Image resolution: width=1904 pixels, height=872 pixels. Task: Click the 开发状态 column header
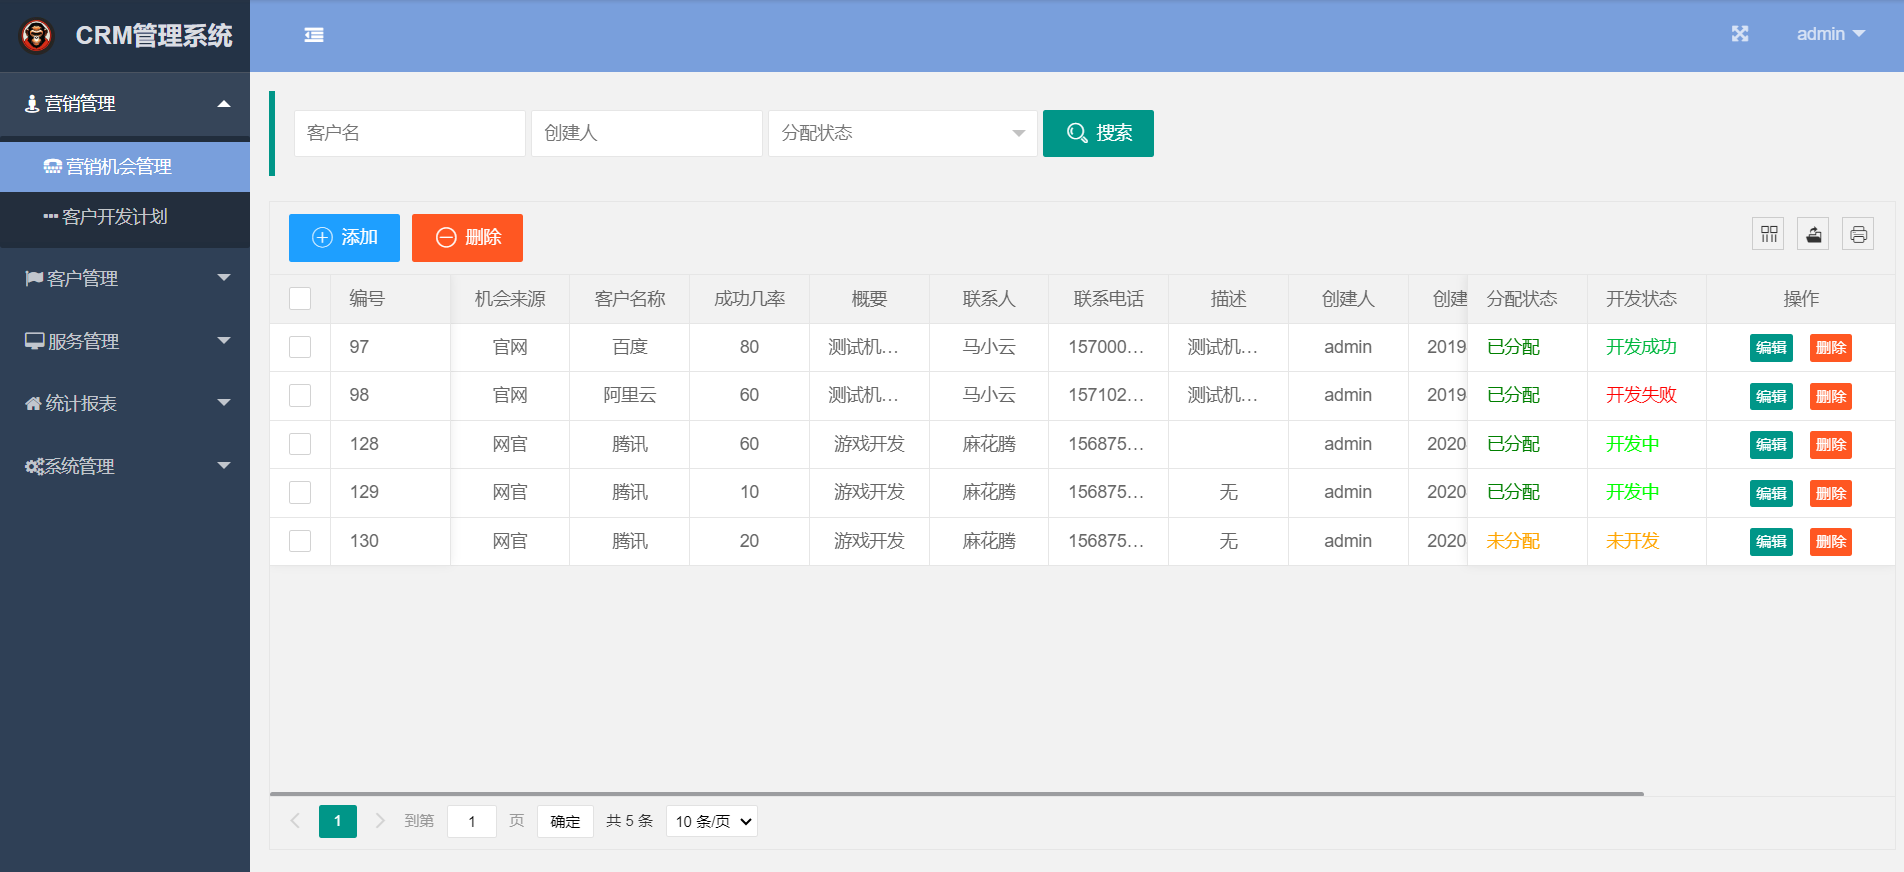coord(1647,299)
